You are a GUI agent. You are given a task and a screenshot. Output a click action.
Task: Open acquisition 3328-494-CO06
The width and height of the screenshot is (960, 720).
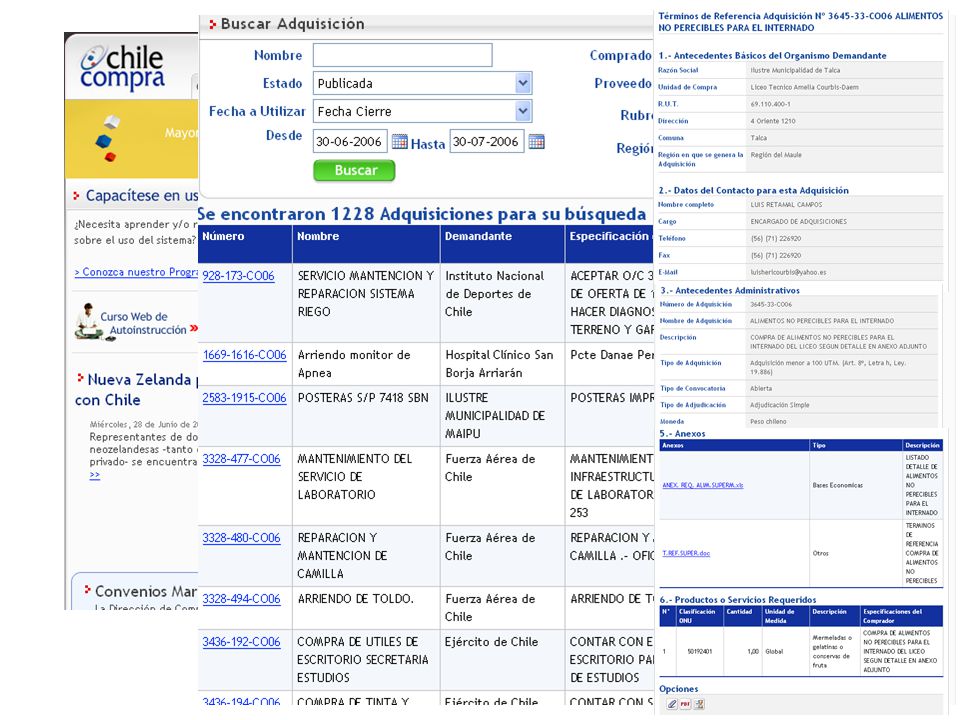click(241, 599)
